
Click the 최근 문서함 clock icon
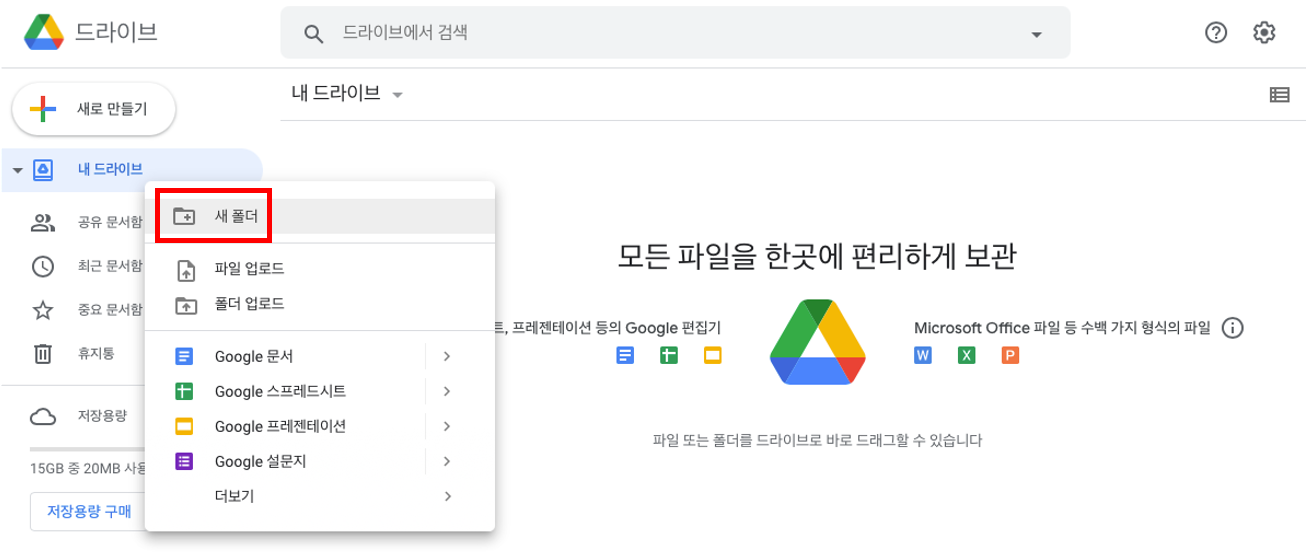(43, 266)
